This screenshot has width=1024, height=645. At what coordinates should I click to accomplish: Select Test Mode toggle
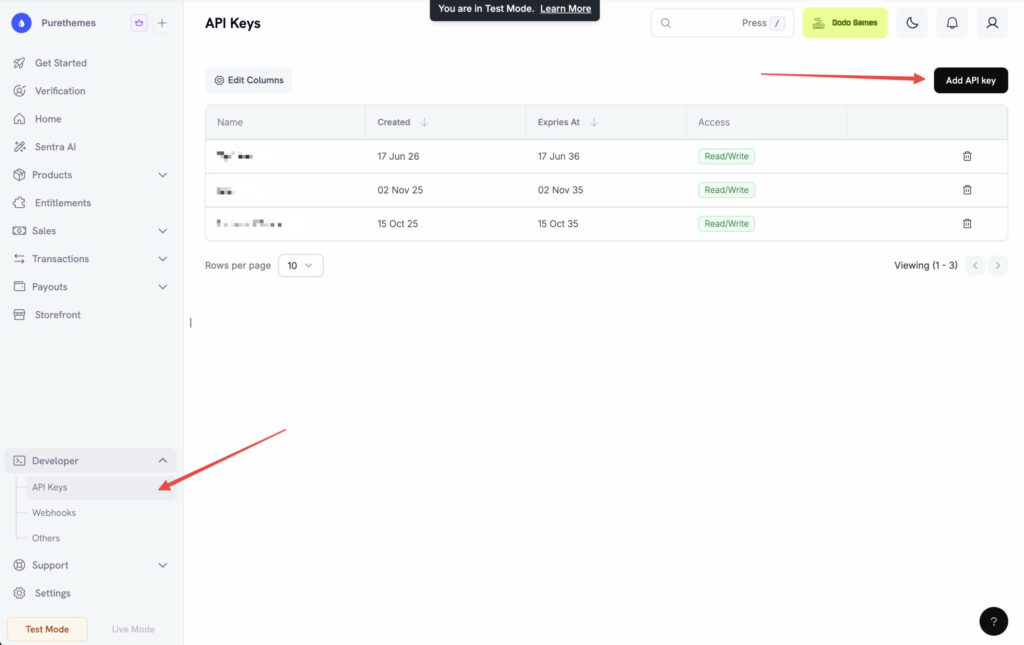pyautogui.click(x=47, y=629)
